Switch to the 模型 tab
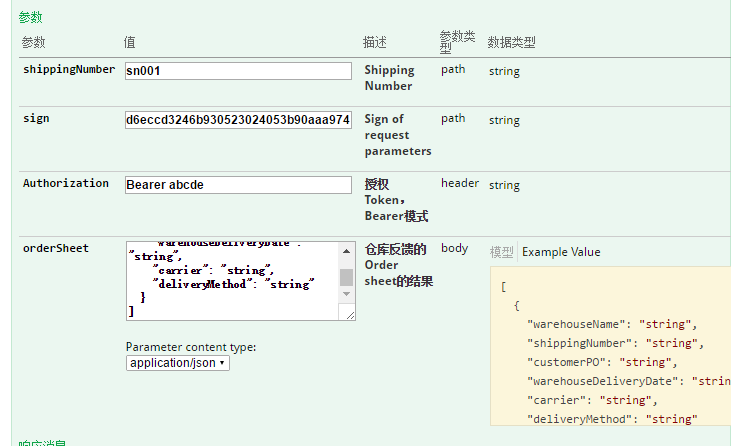 [x=501, y=252]
